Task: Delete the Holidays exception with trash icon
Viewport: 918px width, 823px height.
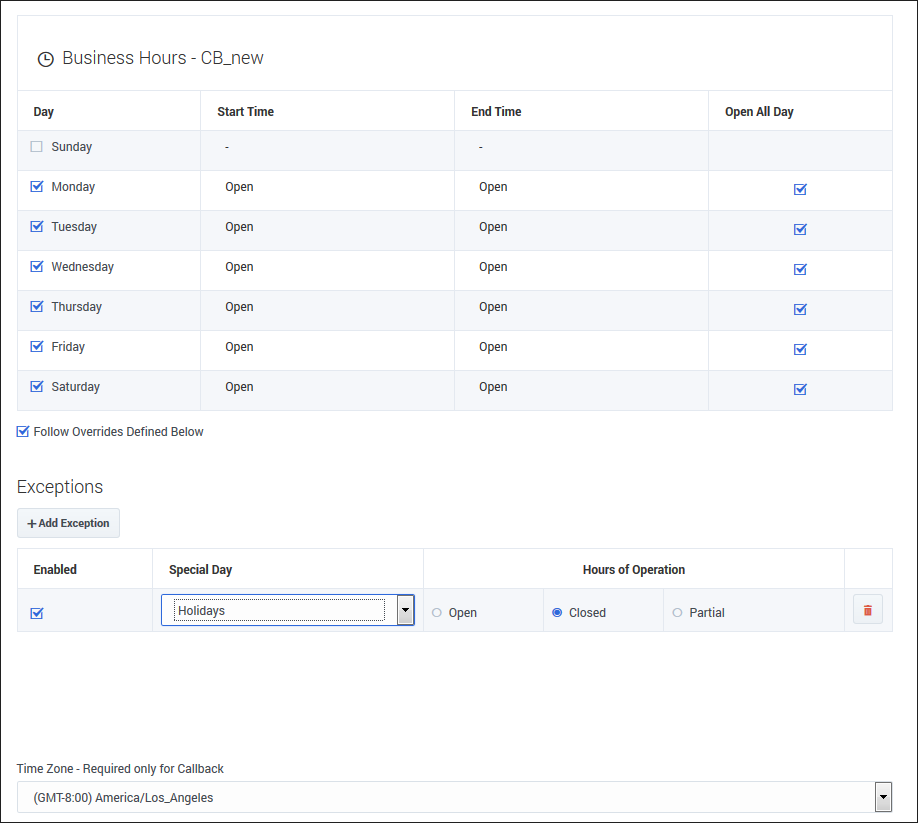Action: 867,610
